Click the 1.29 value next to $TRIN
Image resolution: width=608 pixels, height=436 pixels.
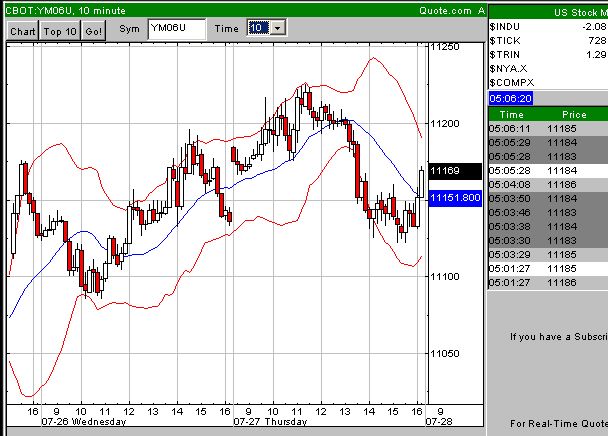pyautogui.click(x=596, y=54)
